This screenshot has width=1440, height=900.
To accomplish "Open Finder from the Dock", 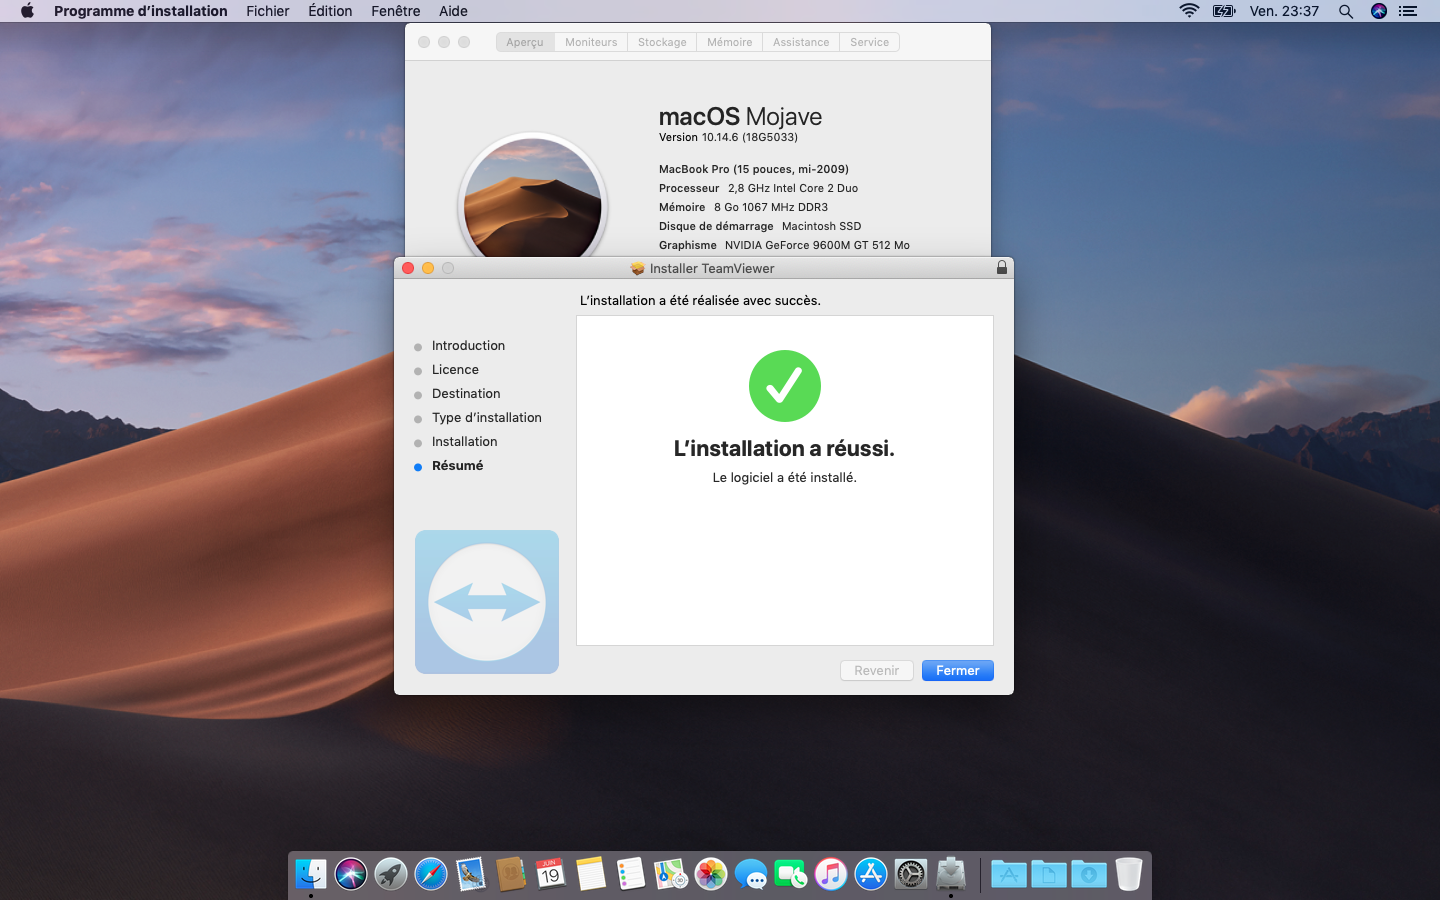I will [x=311, y=874].
